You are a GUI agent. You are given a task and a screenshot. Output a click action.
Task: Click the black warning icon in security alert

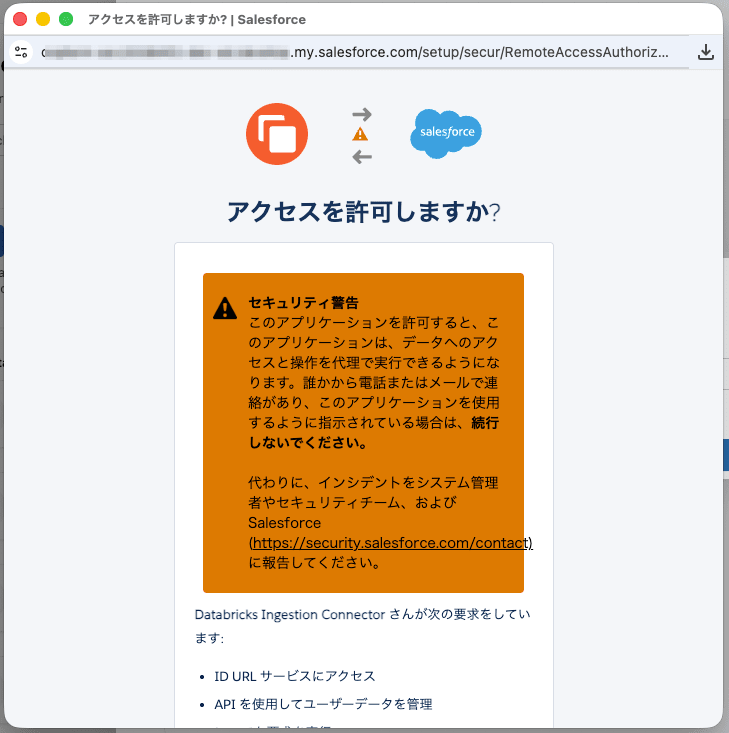225,309
